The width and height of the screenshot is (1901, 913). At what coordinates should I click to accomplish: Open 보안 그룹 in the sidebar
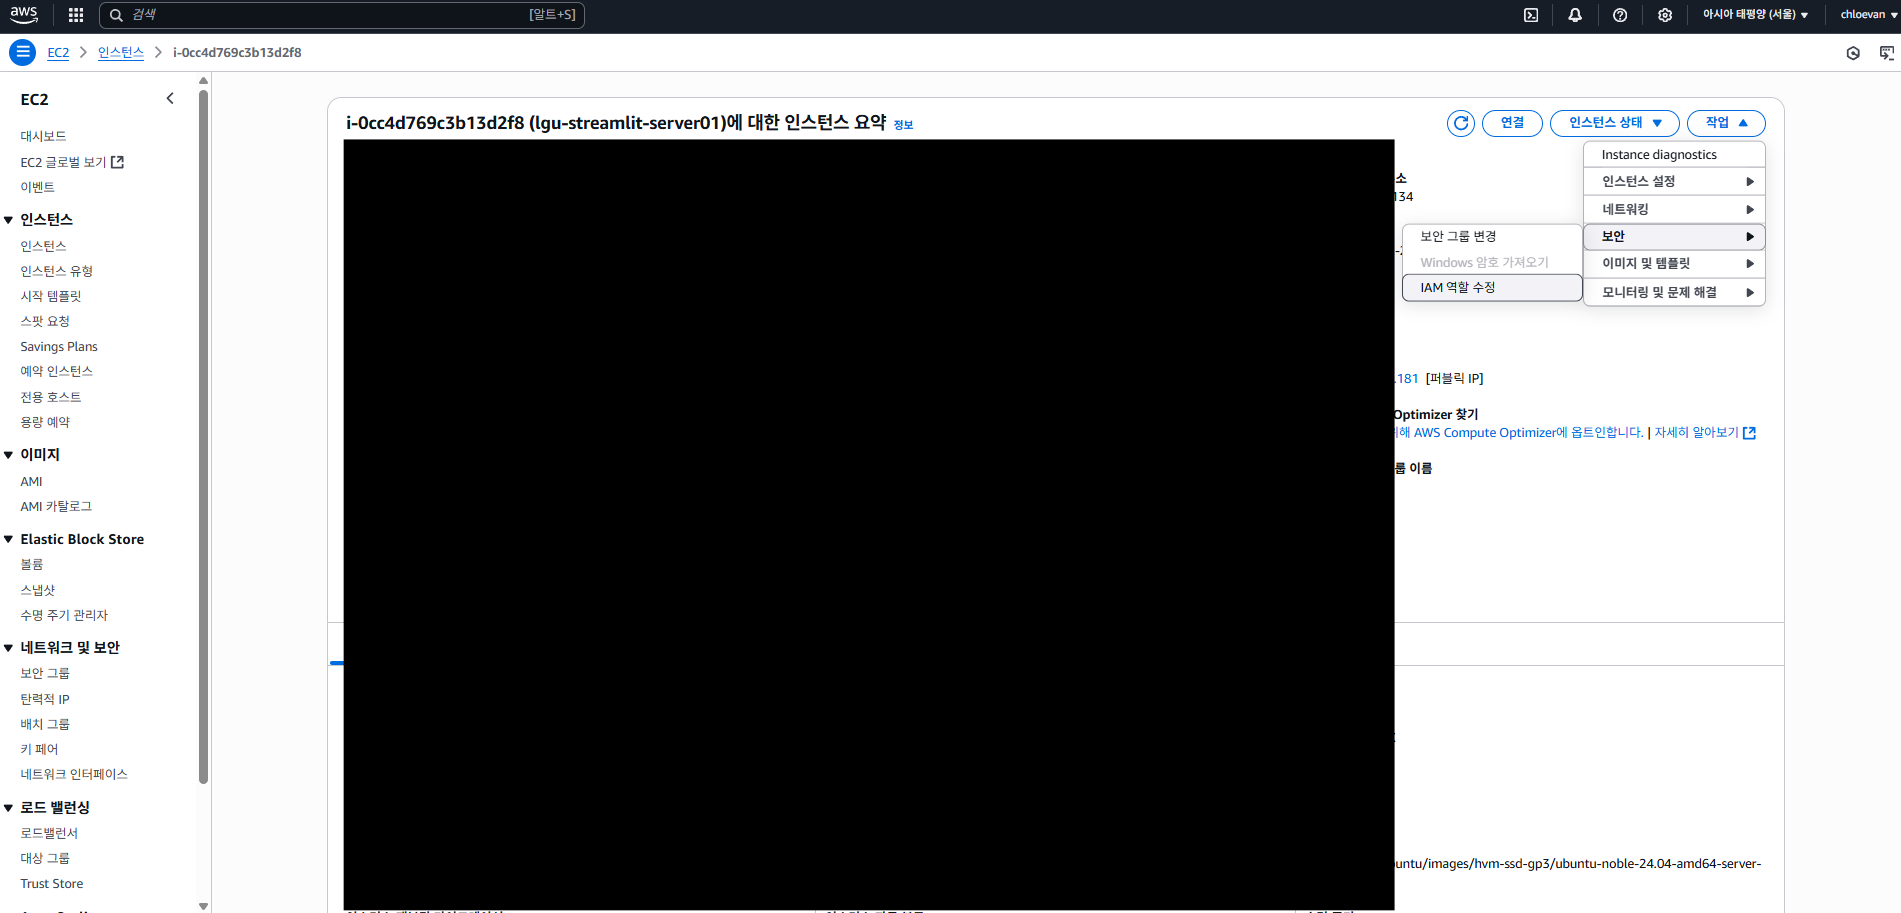coord(45,673)
